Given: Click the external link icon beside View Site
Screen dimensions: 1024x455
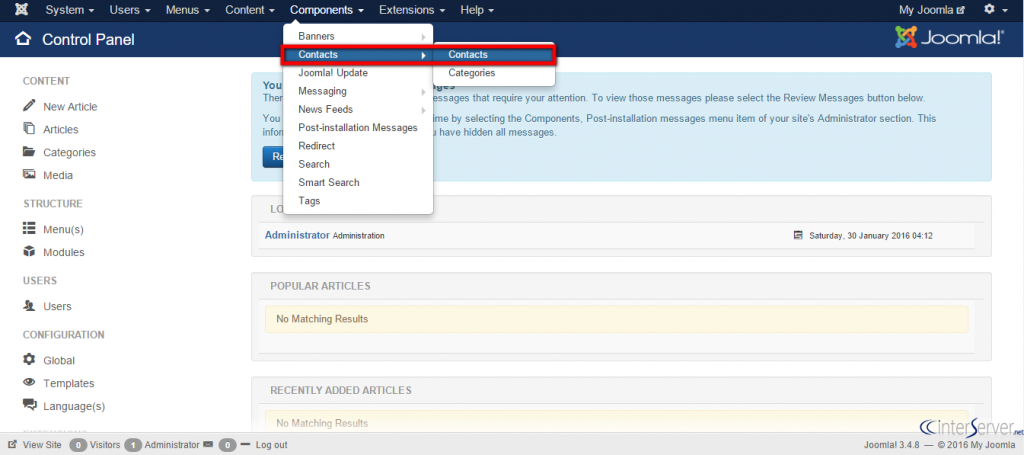Looking at the screenshot, I should (x=12, y=445).
